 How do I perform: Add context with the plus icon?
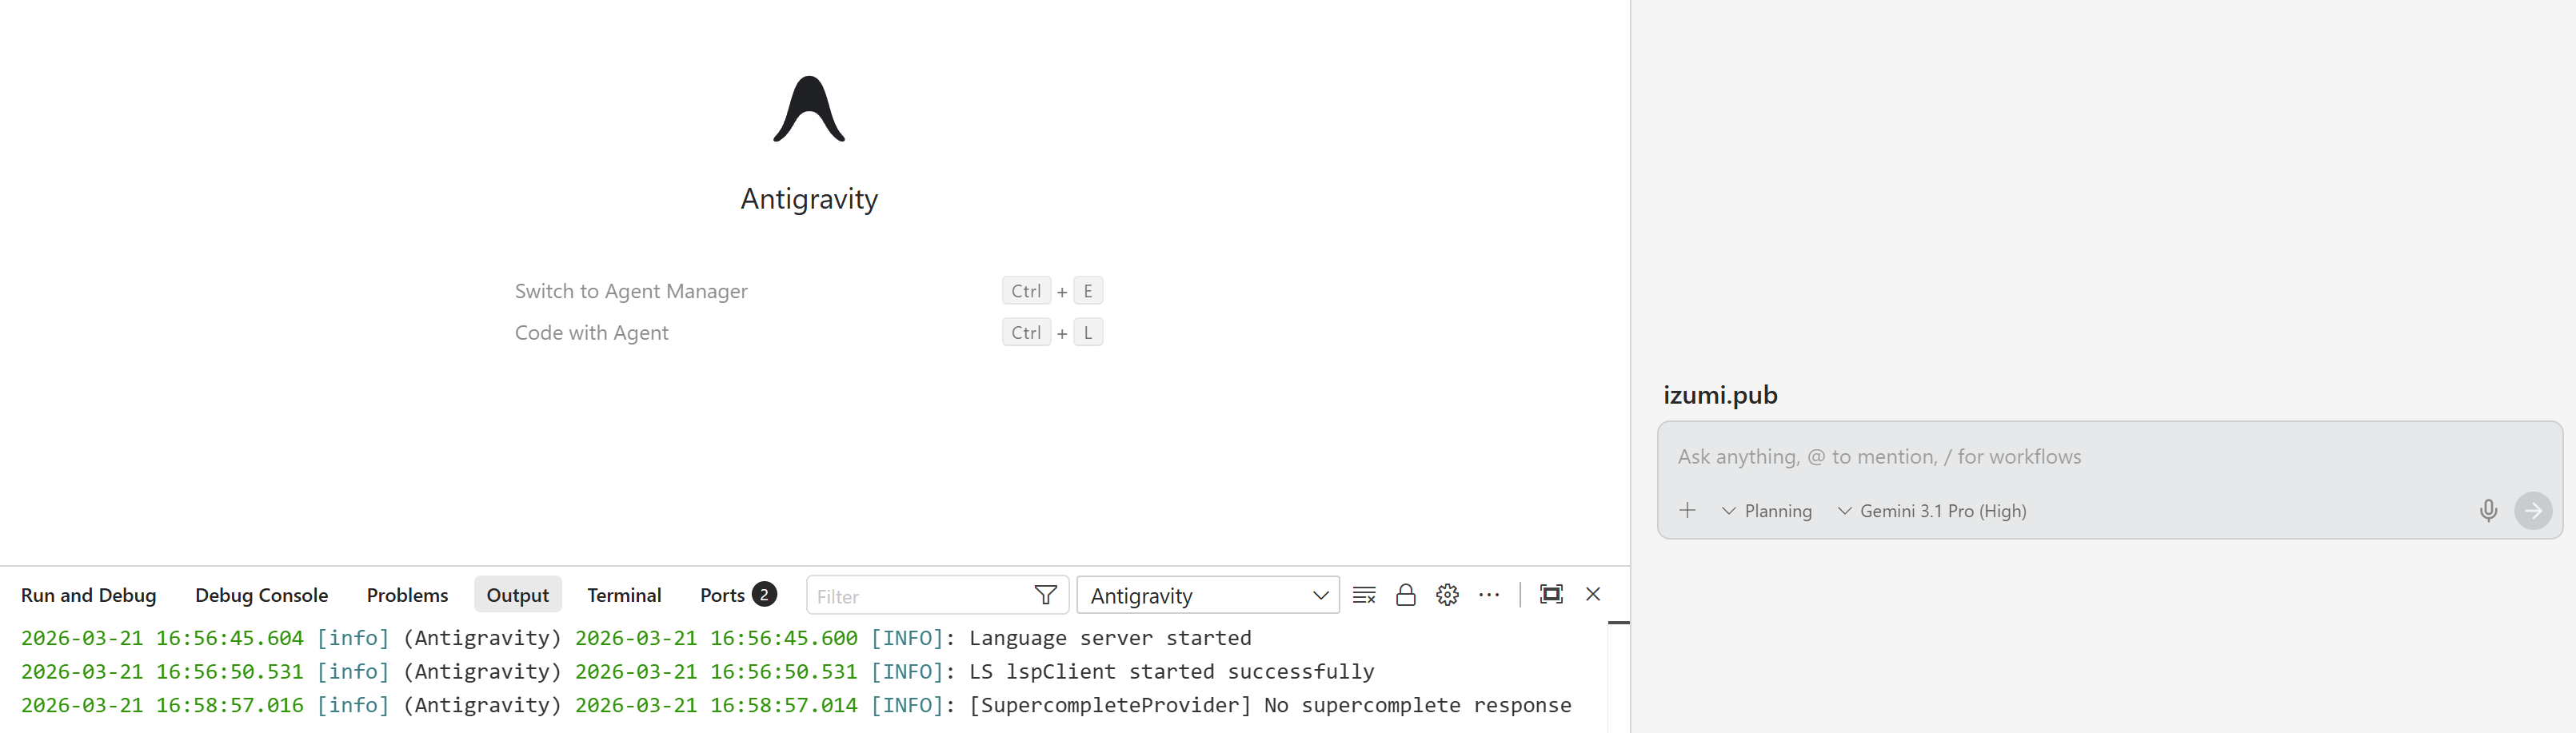(1687, 511)
